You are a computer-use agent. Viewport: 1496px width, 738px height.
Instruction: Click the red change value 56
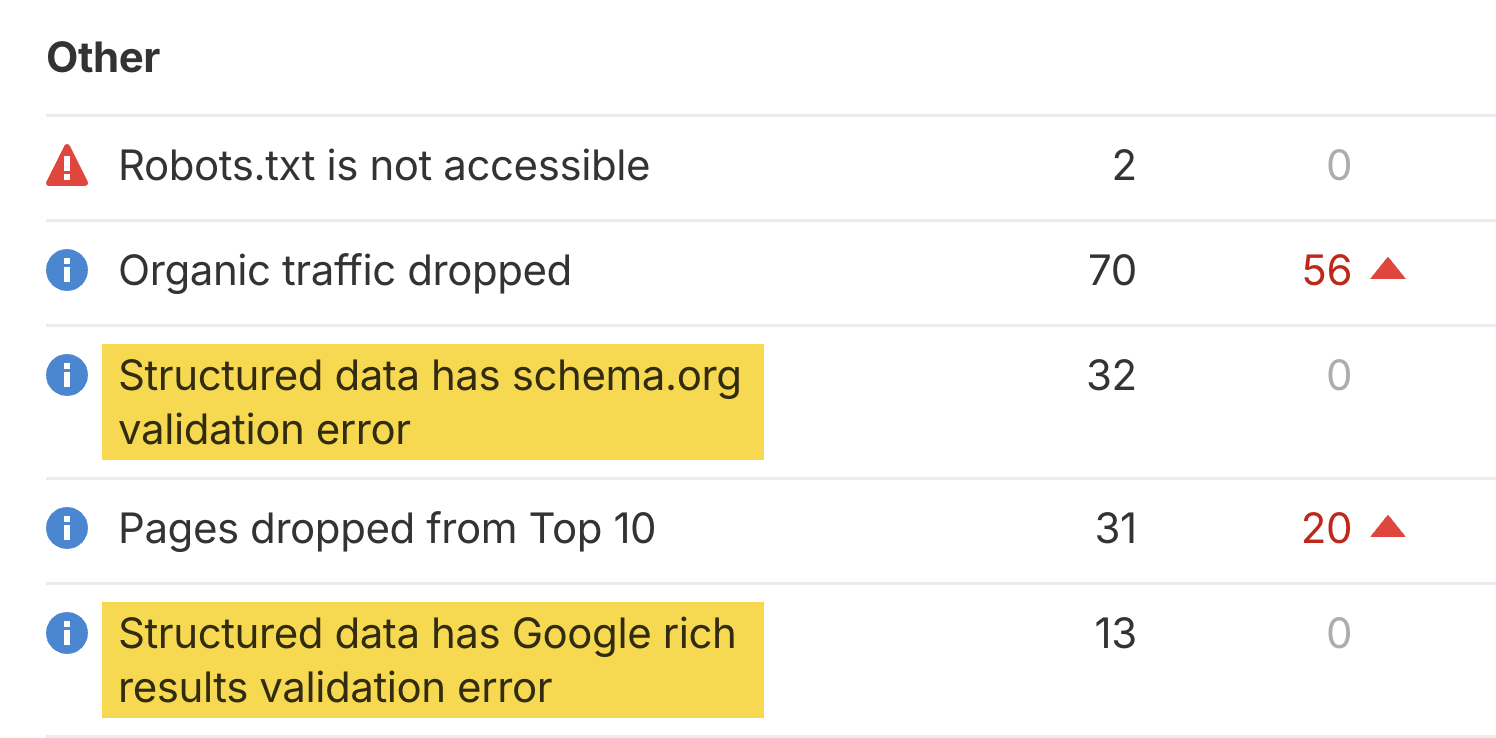pyautogui.click(x=1327, y=269)
